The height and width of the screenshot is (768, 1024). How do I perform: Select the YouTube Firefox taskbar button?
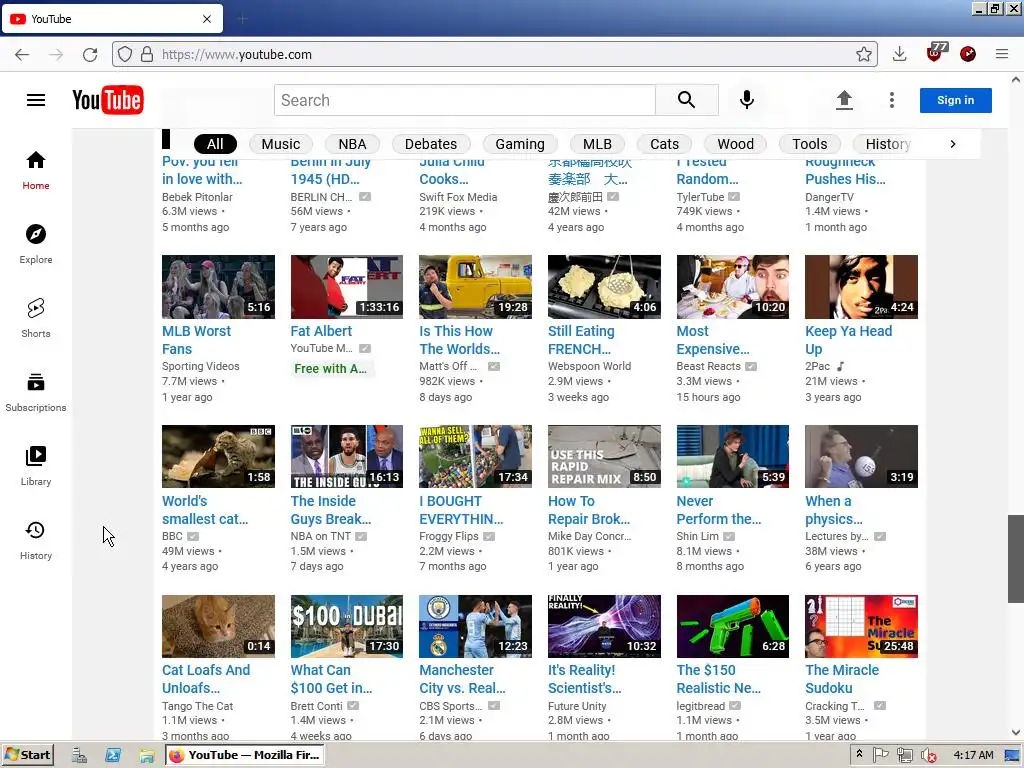click(x=245, y=755)
